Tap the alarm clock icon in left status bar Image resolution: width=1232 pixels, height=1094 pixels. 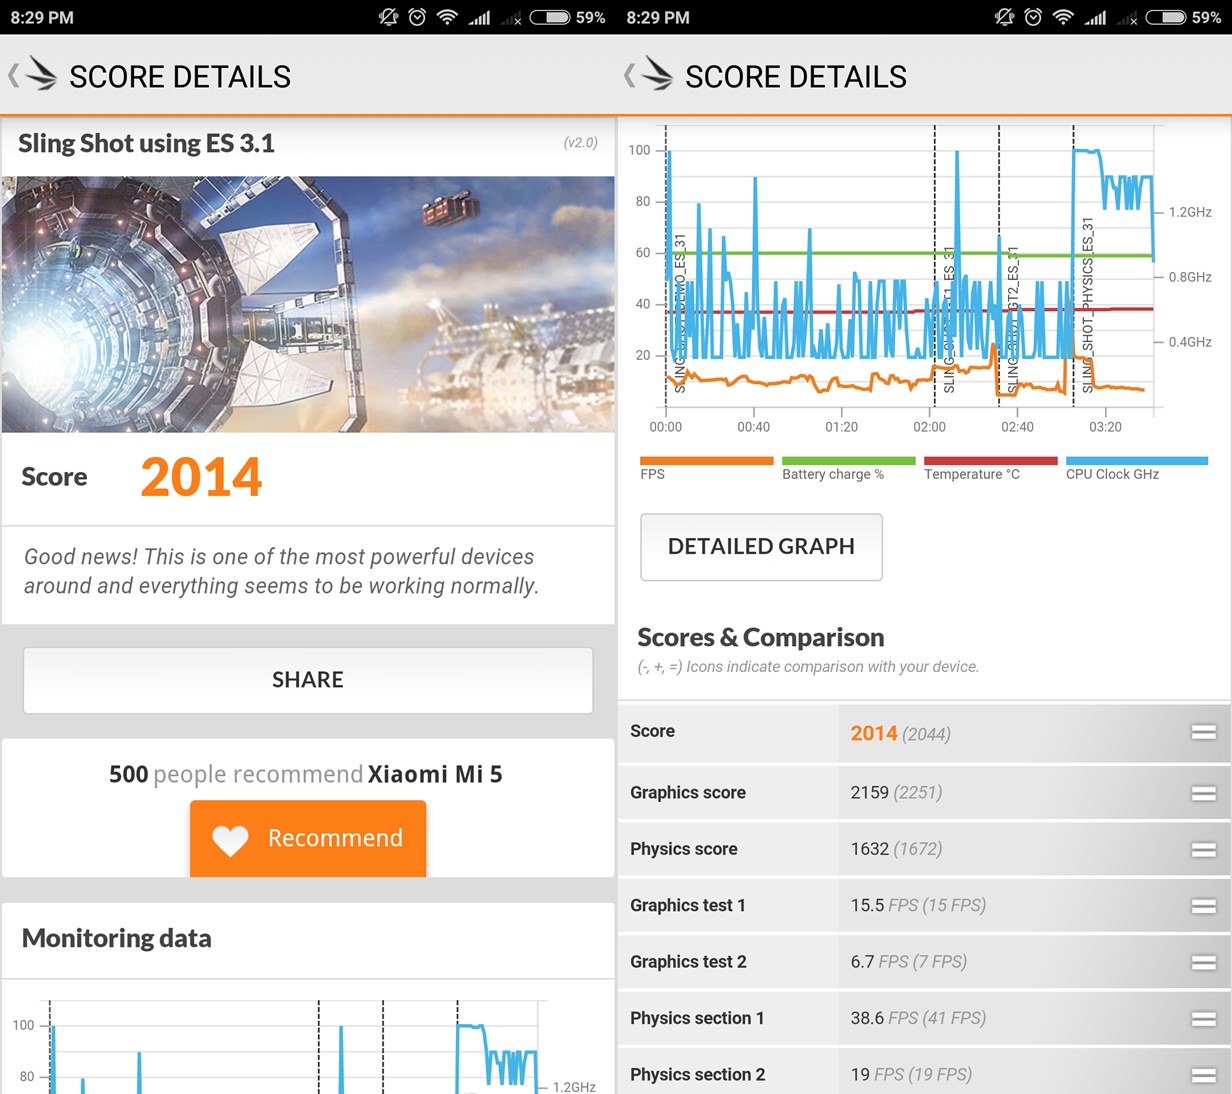click(x=417, y=17)
